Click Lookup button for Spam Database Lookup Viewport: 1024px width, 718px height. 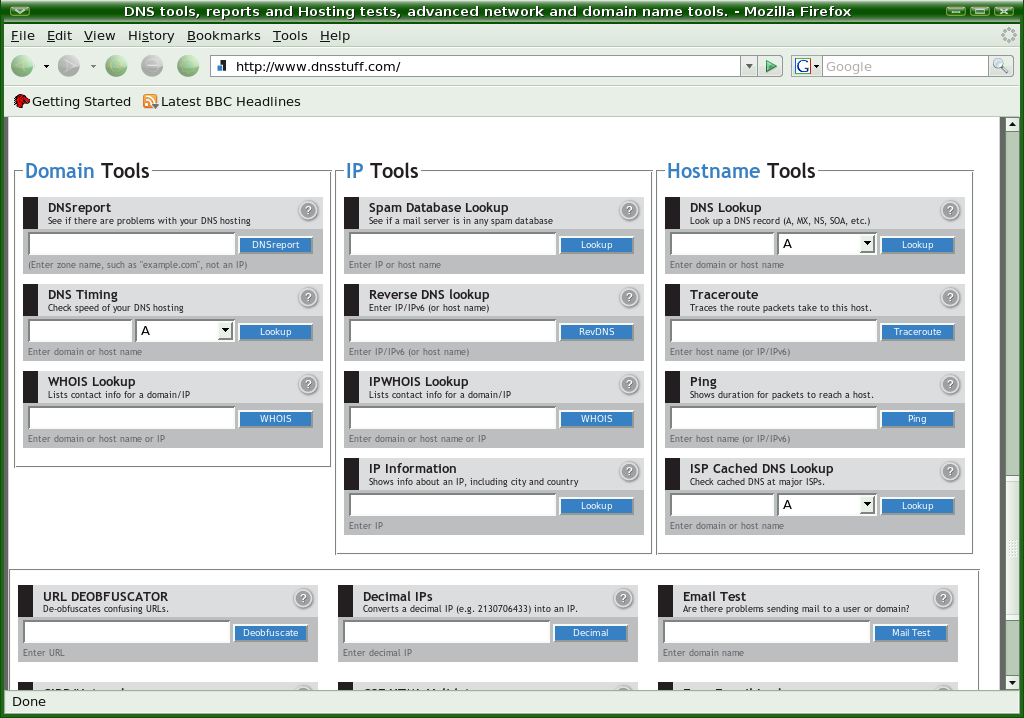[596, 244]
